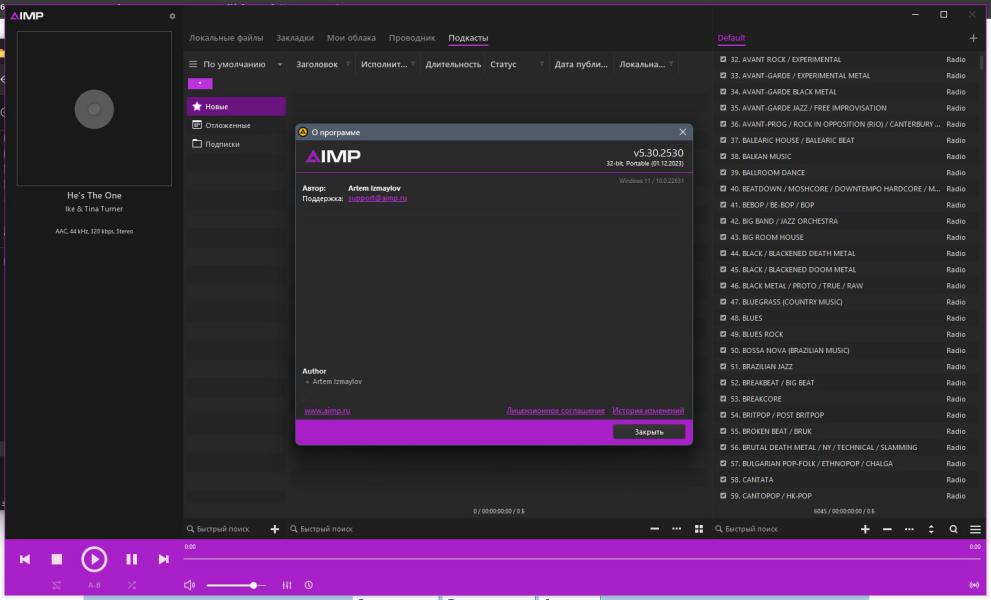Click the album art placeholder
Viewport: 991px width, 600px height.
pos(94,109)
